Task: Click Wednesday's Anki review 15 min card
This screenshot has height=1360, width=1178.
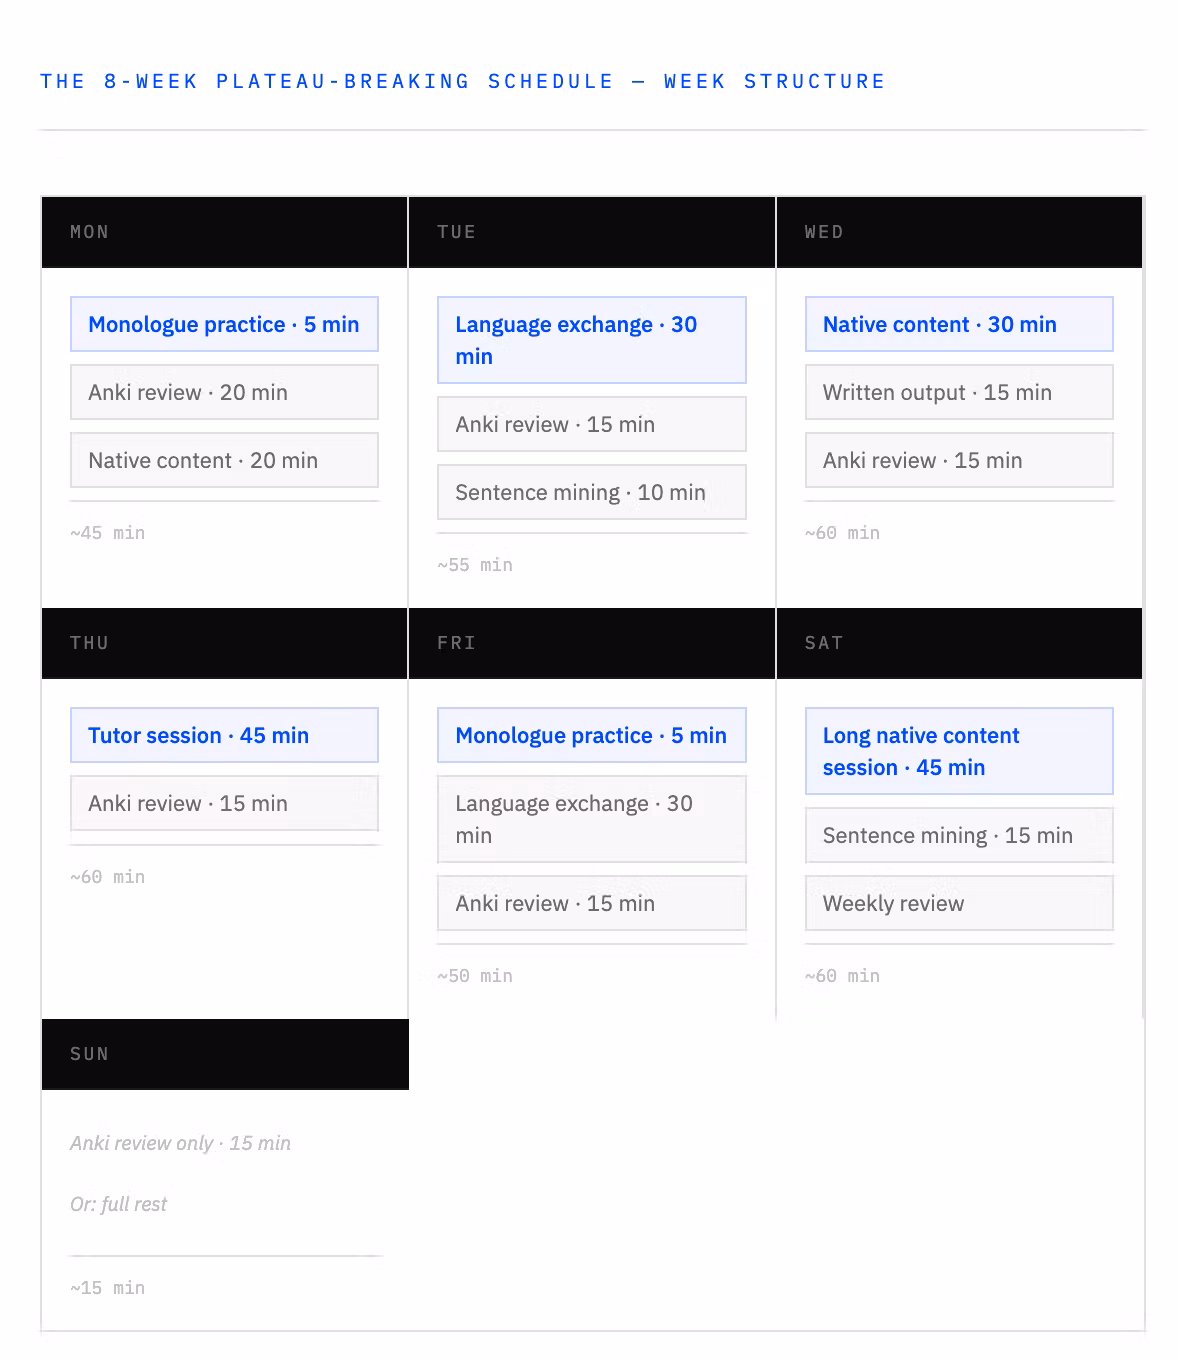Action: pos(959,460)
